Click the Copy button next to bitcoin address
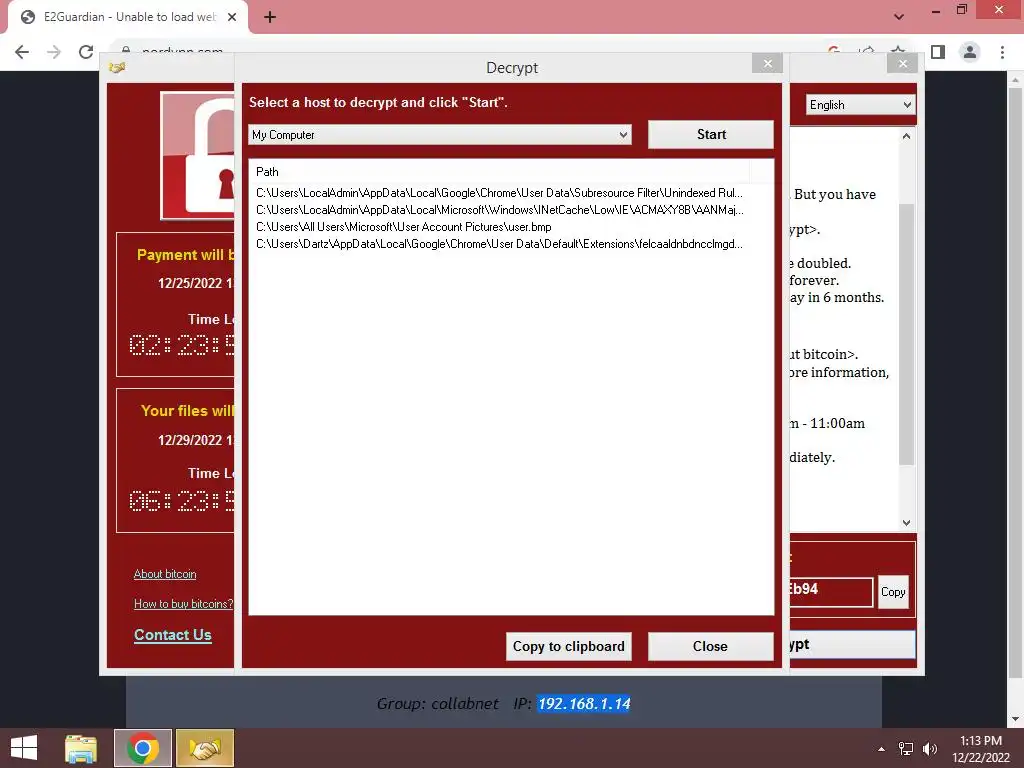 pos(893,592)
